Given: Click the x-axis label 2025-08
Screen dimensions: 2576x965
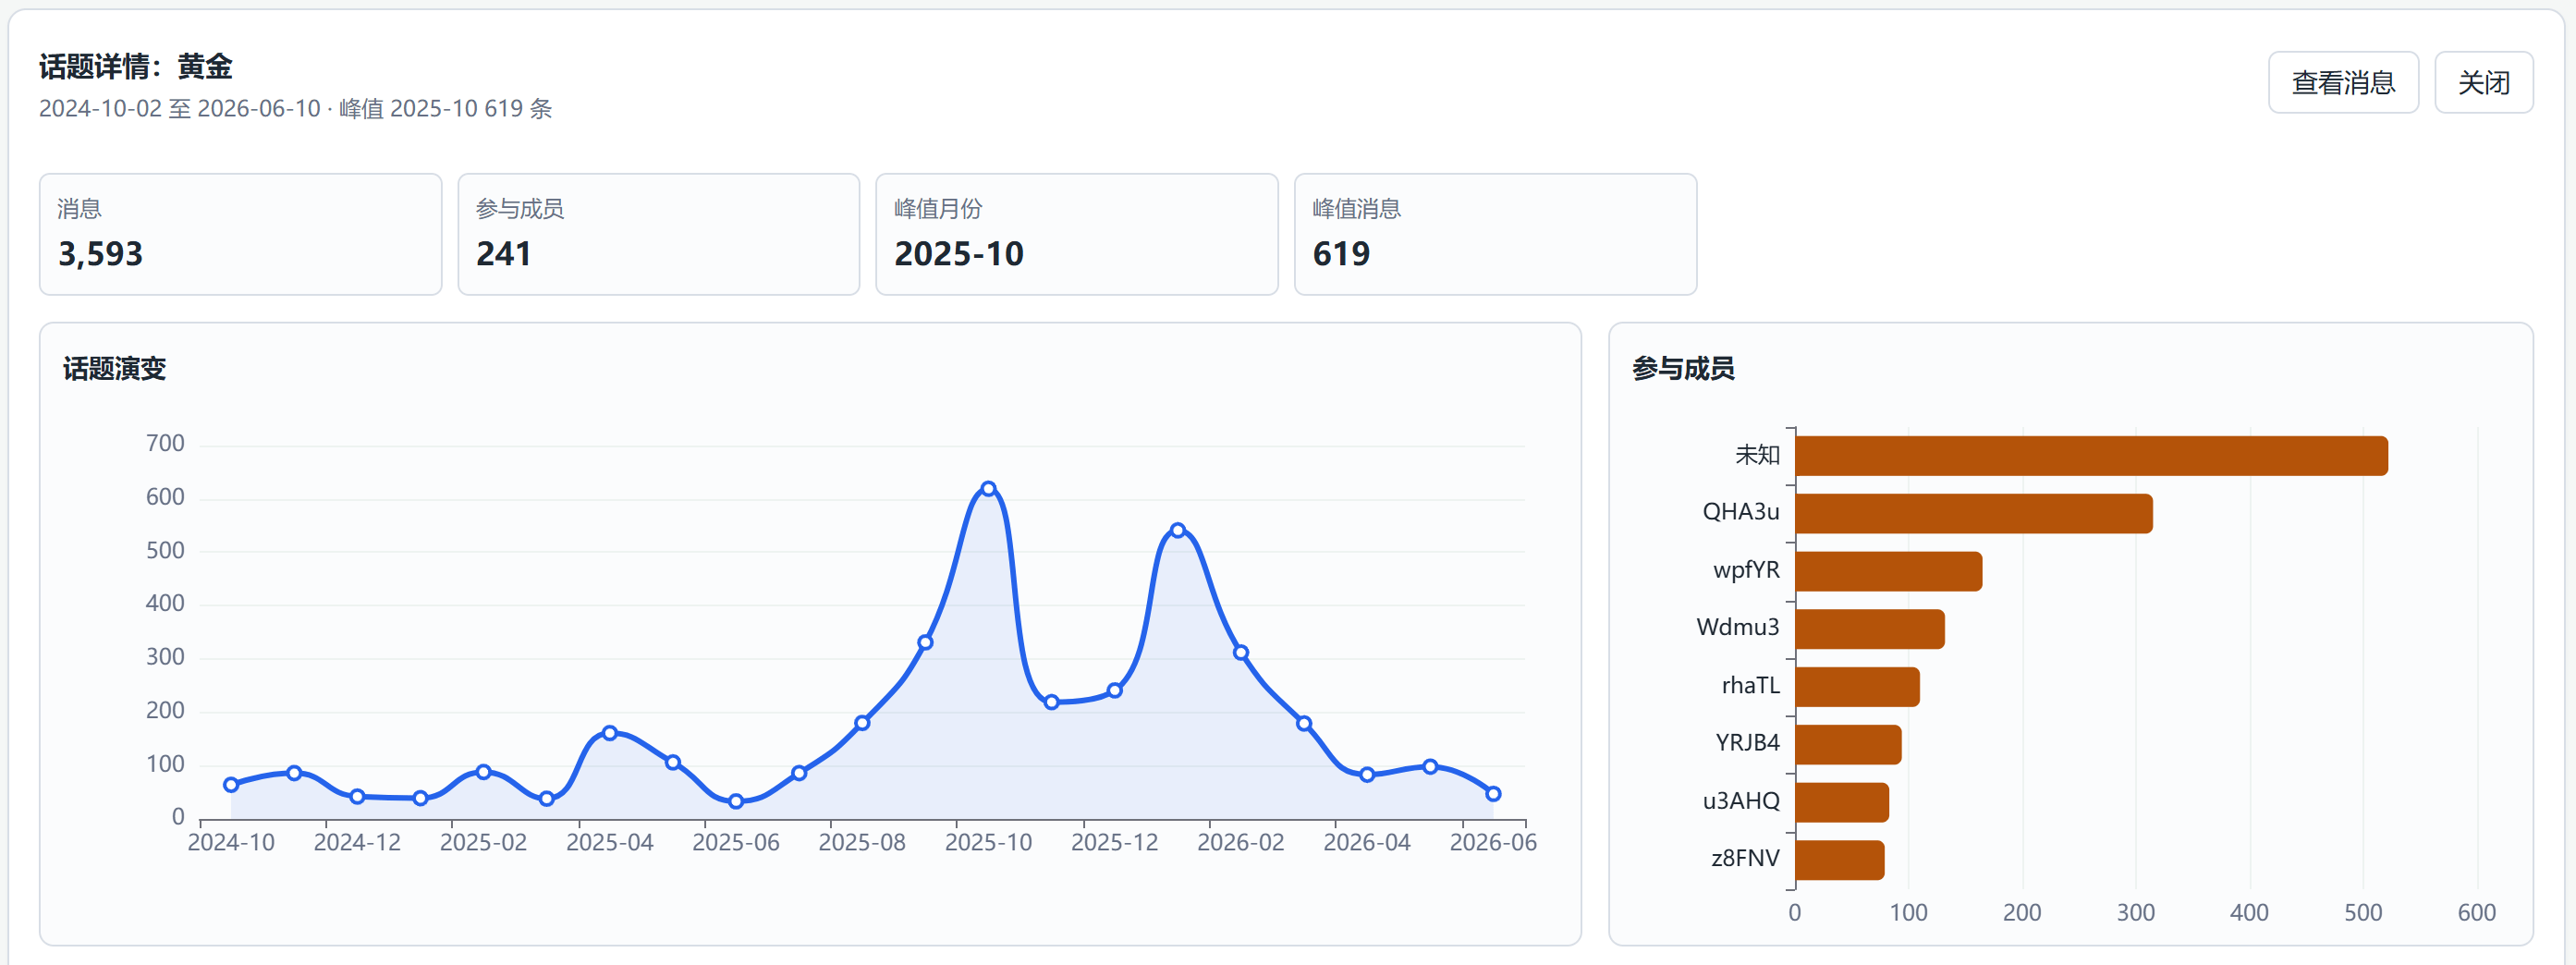Looking at the screenshot, I should click(x=862, y=842).
